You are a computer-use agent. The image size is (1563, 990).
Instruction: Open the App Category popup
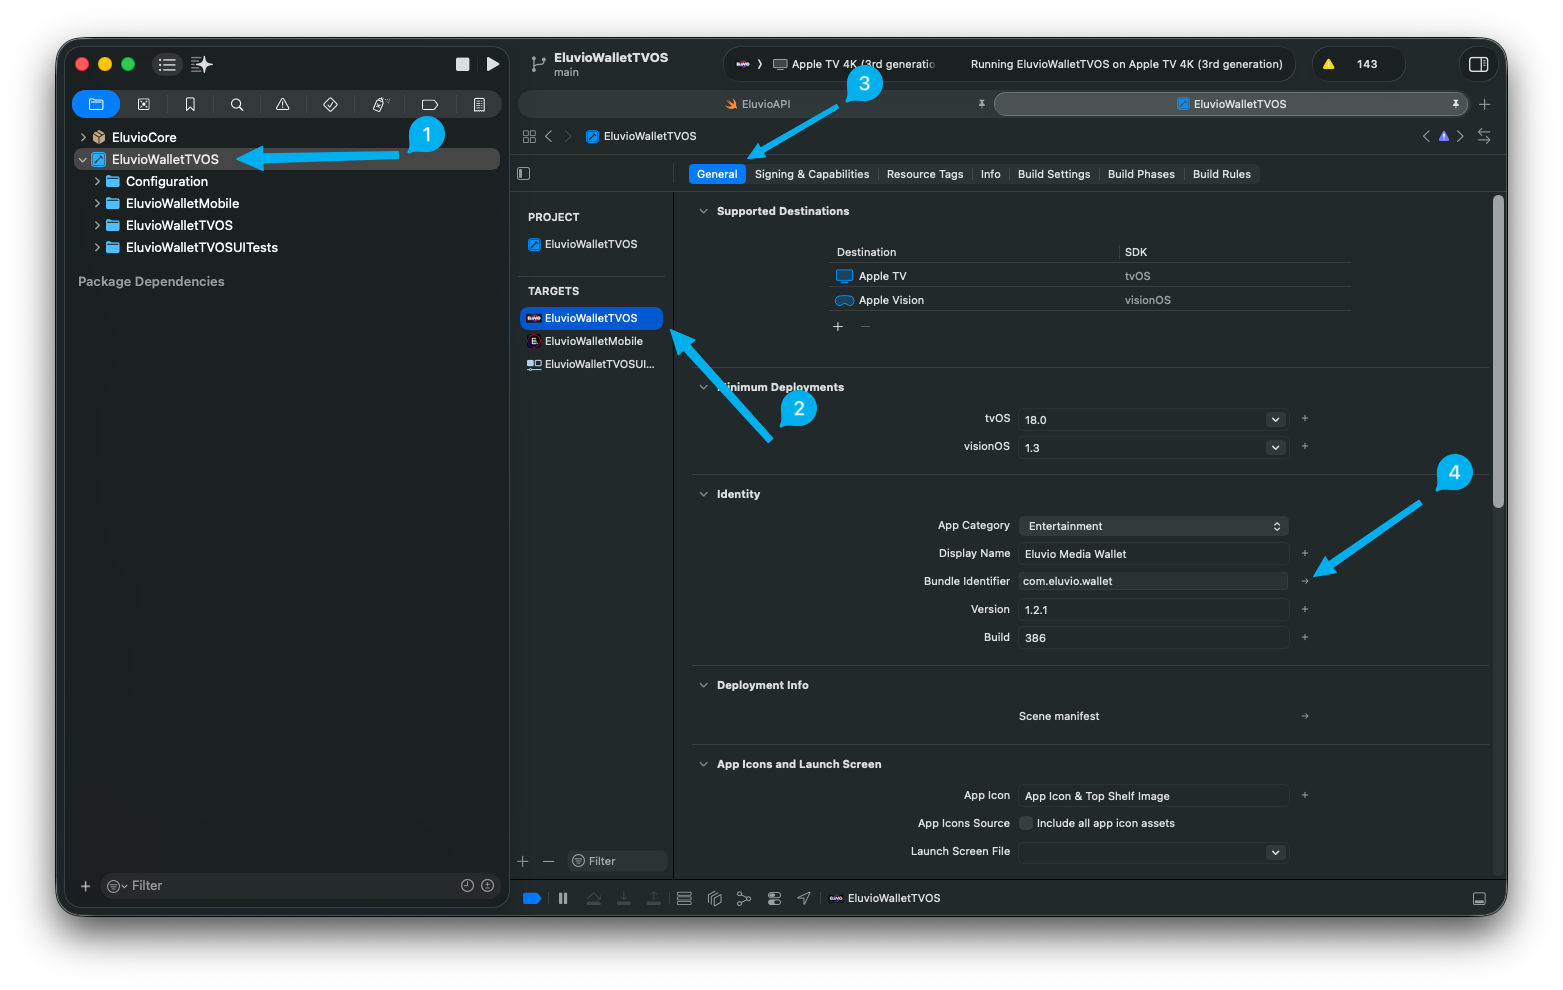click(x=1154, y=526)
